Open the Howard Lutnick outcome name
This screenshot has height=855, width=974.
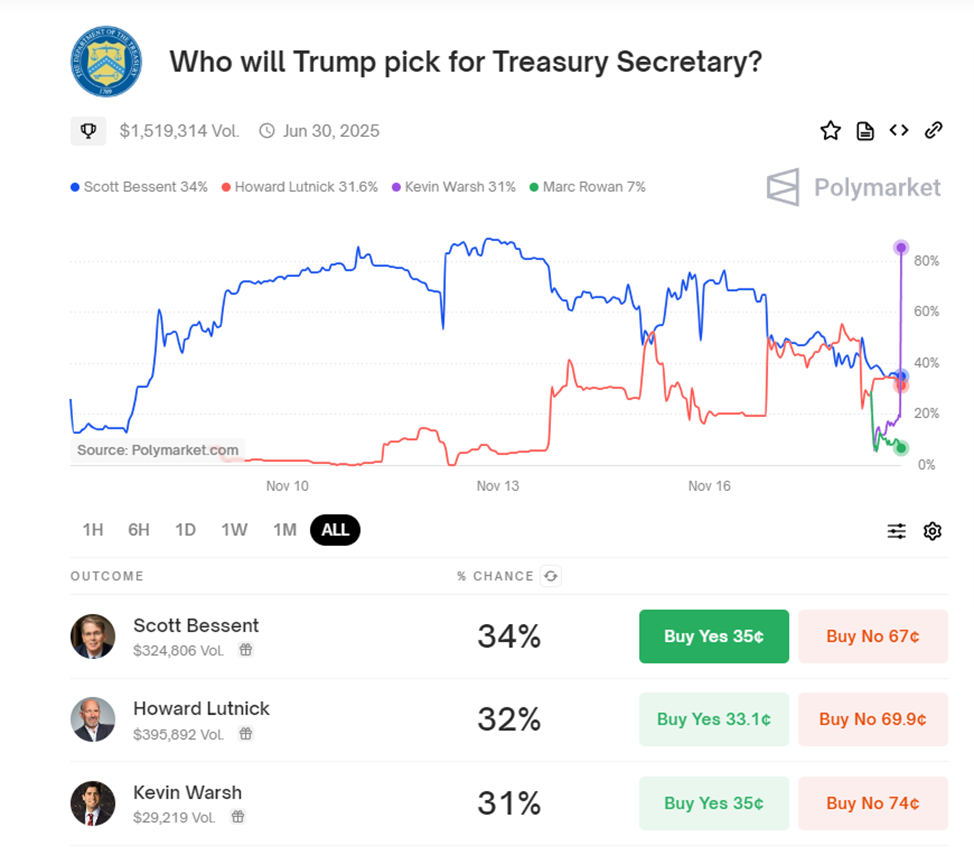[x=201, y=708]
